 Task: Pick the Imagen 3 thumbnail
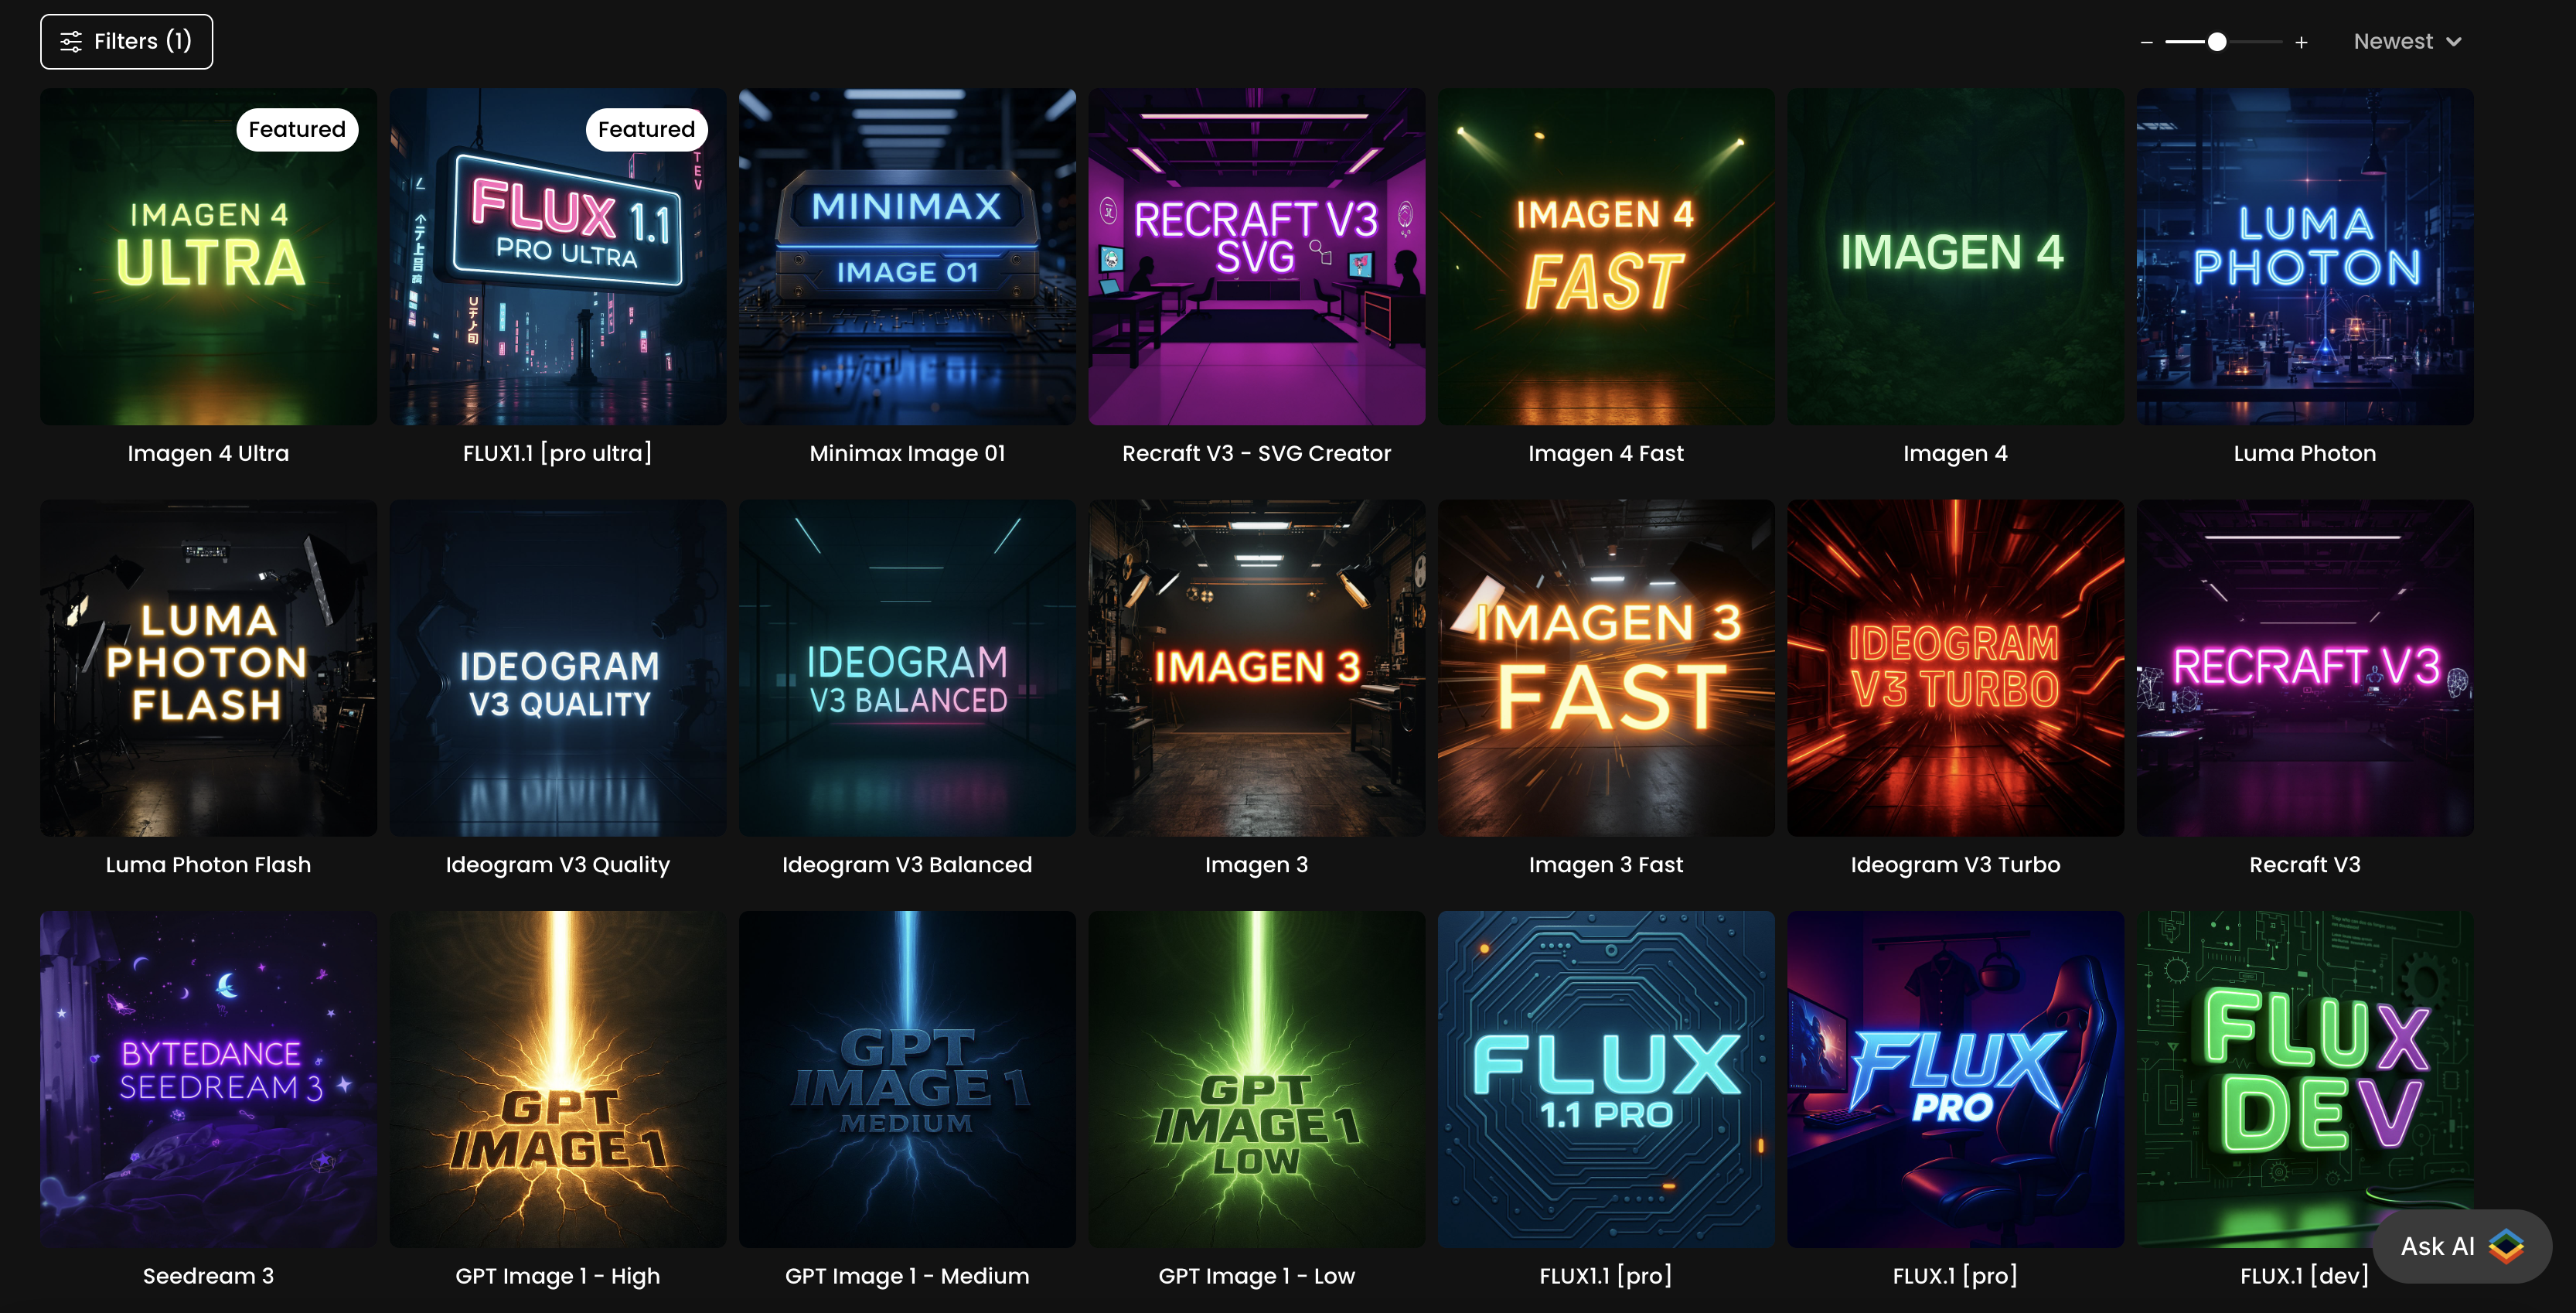[1257, 668]
